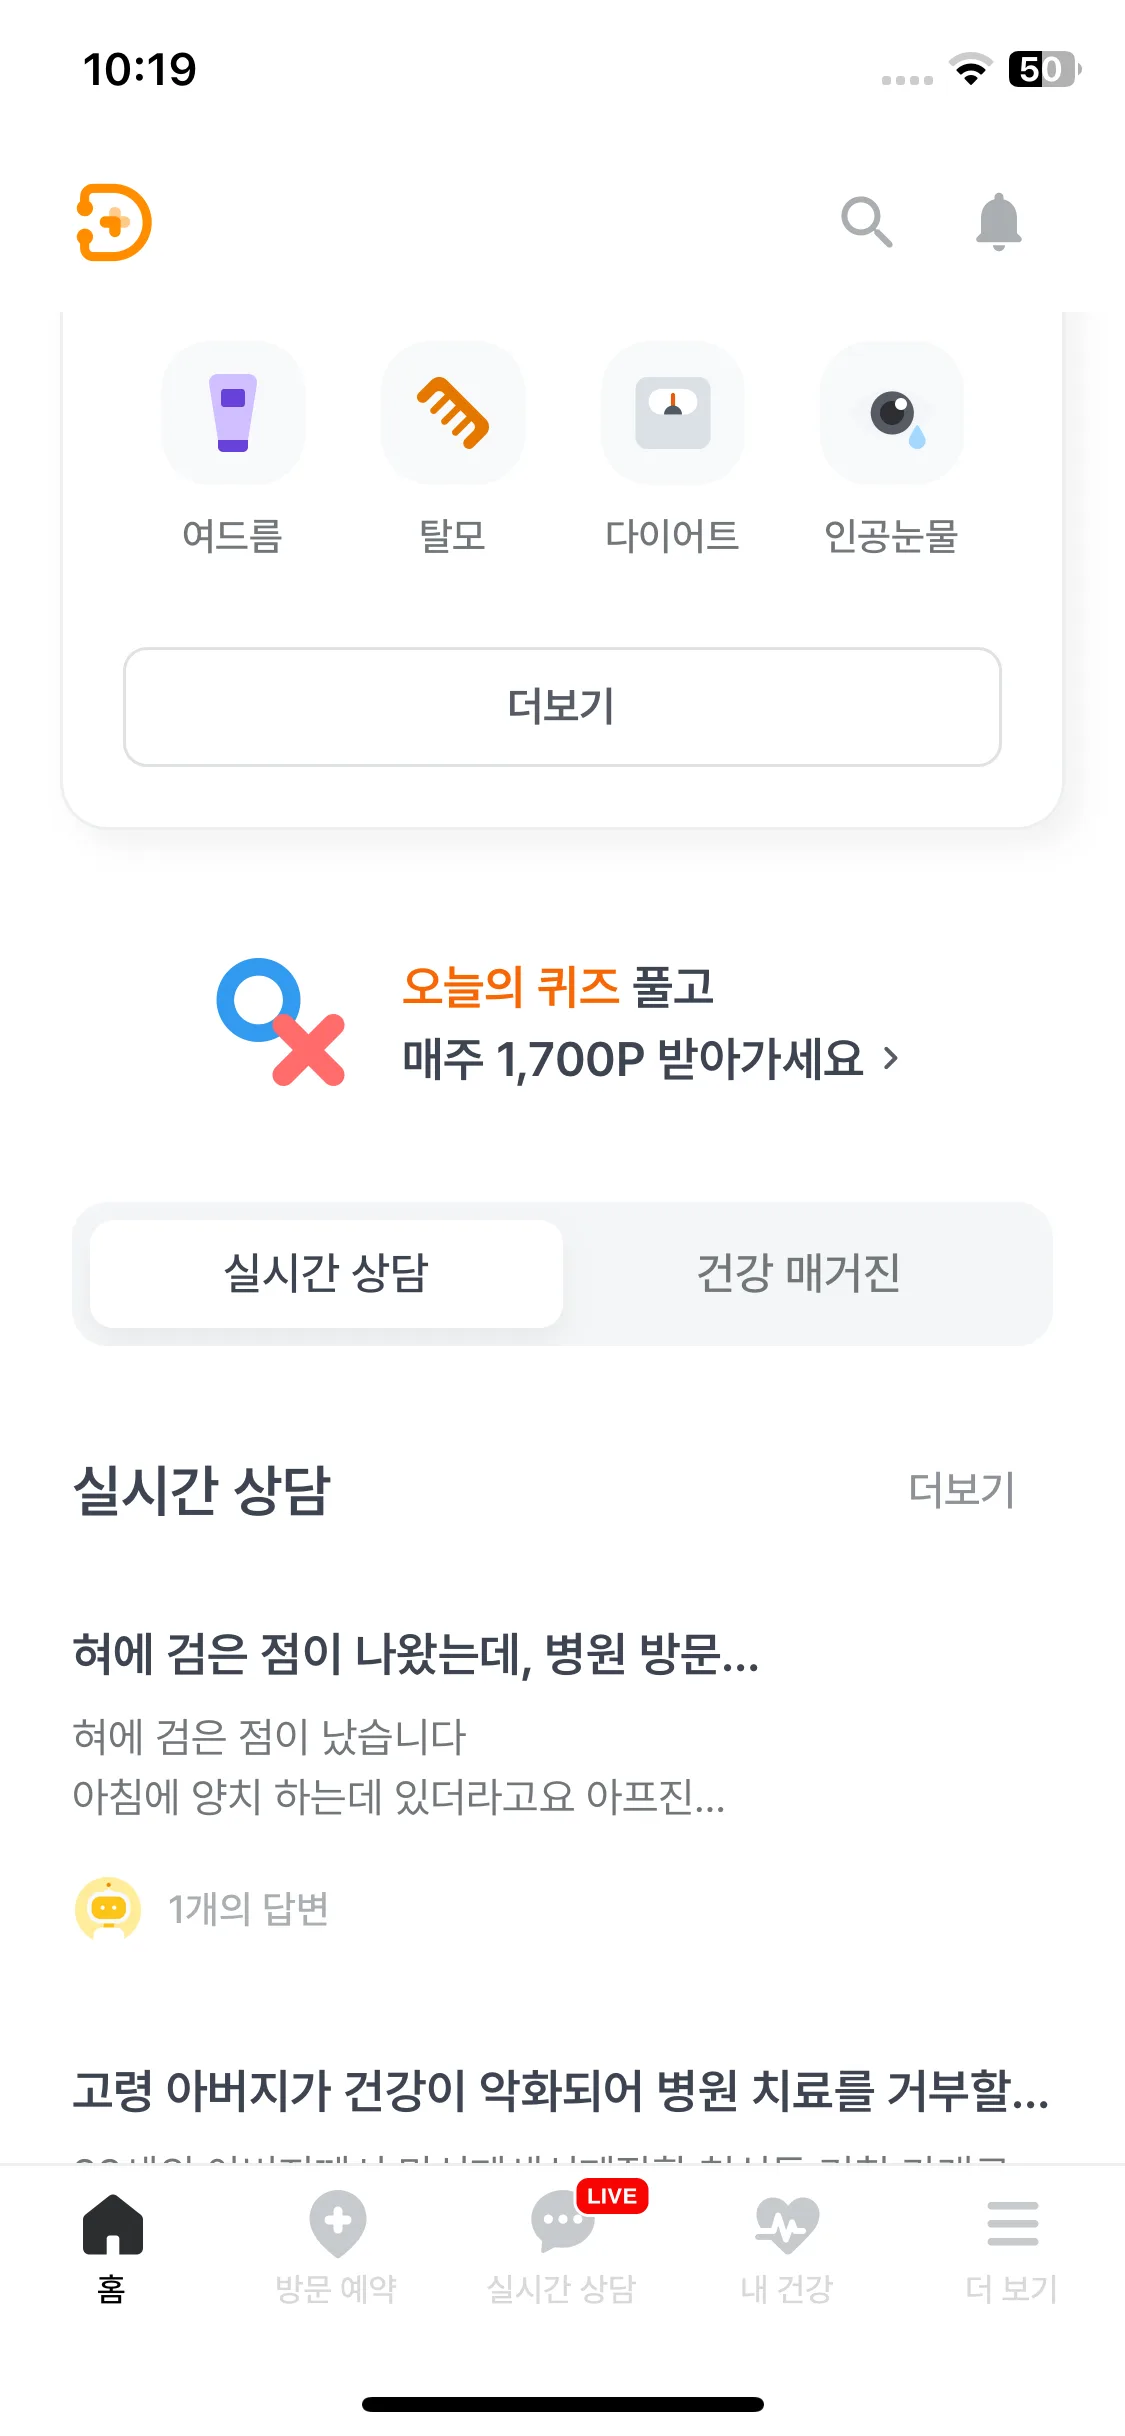Switch to the 실시간 상담 segment
This screenshot has width=1125, height=2436.
tap(326, 1273)
